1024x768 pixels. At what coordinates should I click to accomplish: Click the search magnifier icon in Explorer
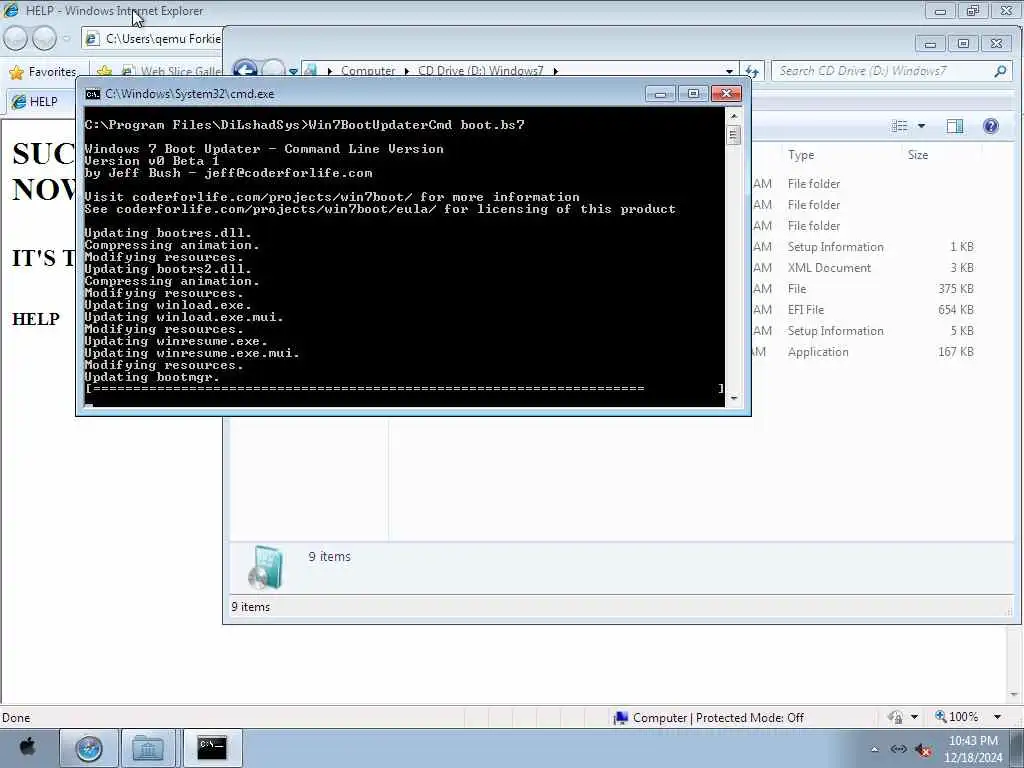(x=1000, y=71)
